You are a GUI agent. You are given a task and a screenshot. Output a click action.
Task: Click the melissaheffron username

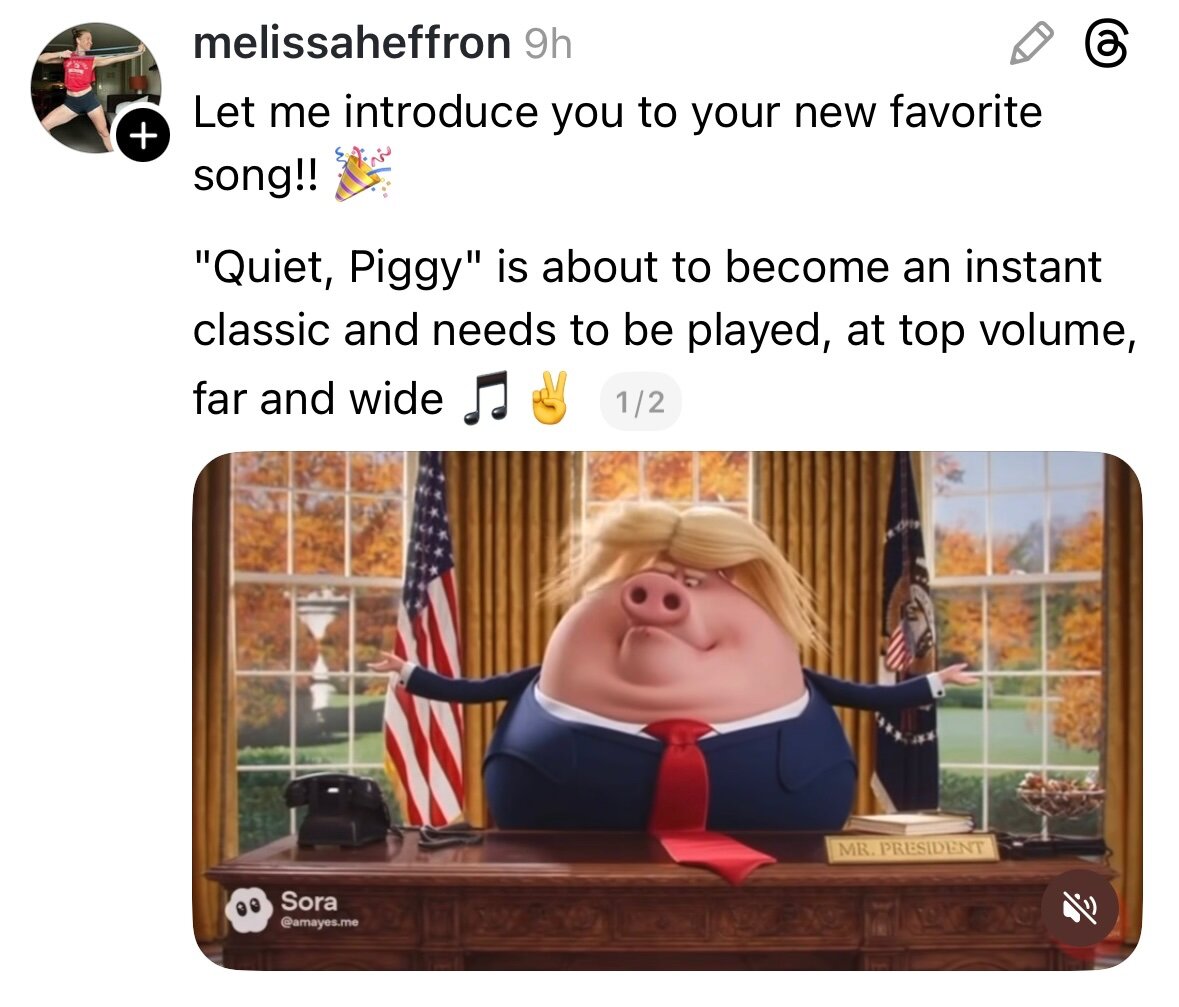click(352, 43)
